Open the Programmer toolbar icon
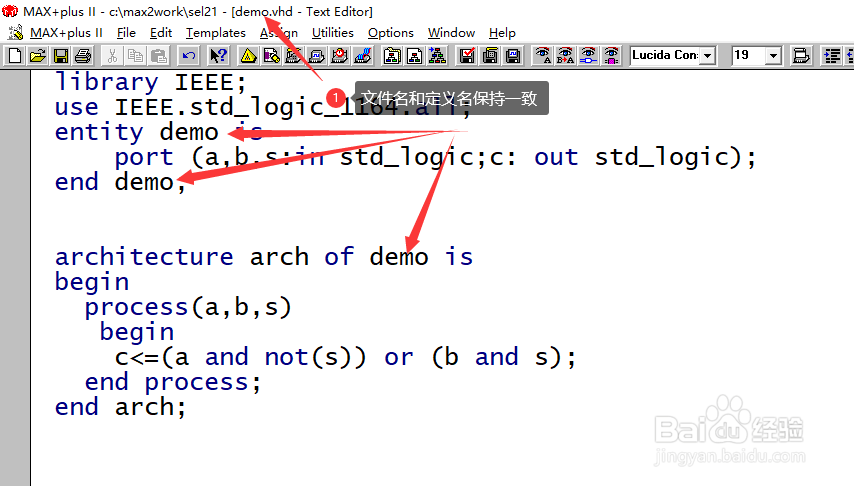This screenshot has height=486, width=854. (x=362, y=56)
